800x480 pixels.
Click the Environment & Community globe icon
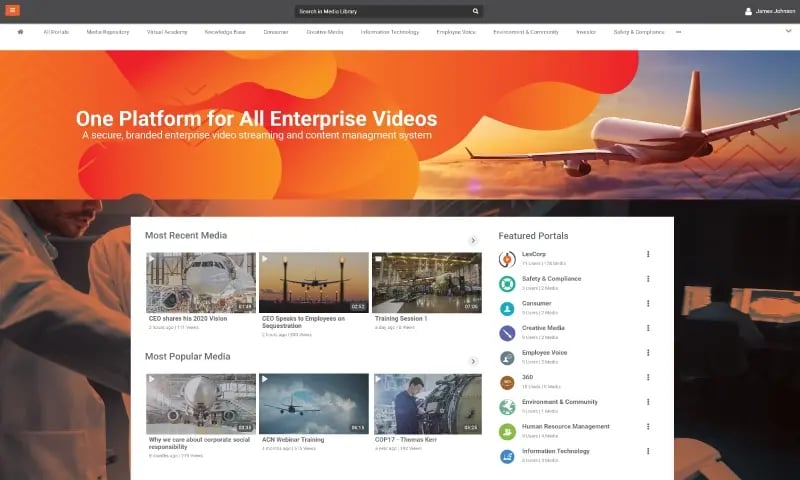pos(507,407)
